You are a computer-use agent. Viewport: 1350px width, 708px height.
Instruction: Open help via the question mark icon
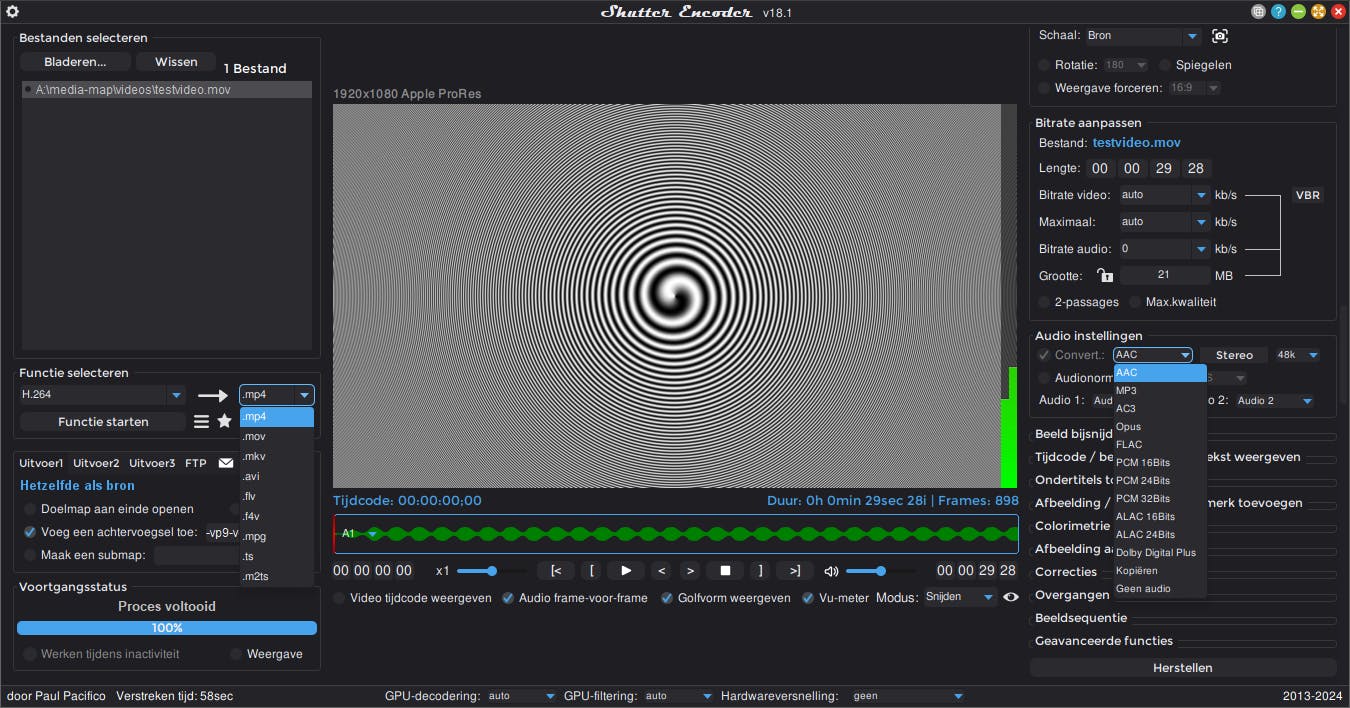(x=1278, y=11)
